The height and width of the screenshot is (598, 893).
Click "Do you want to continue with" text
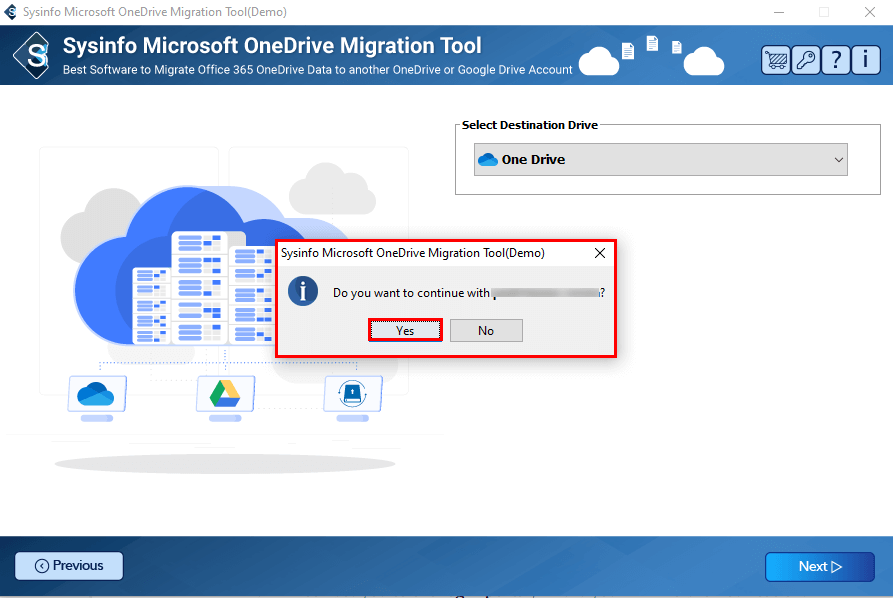pyautogui.click(x=411, y=293)
